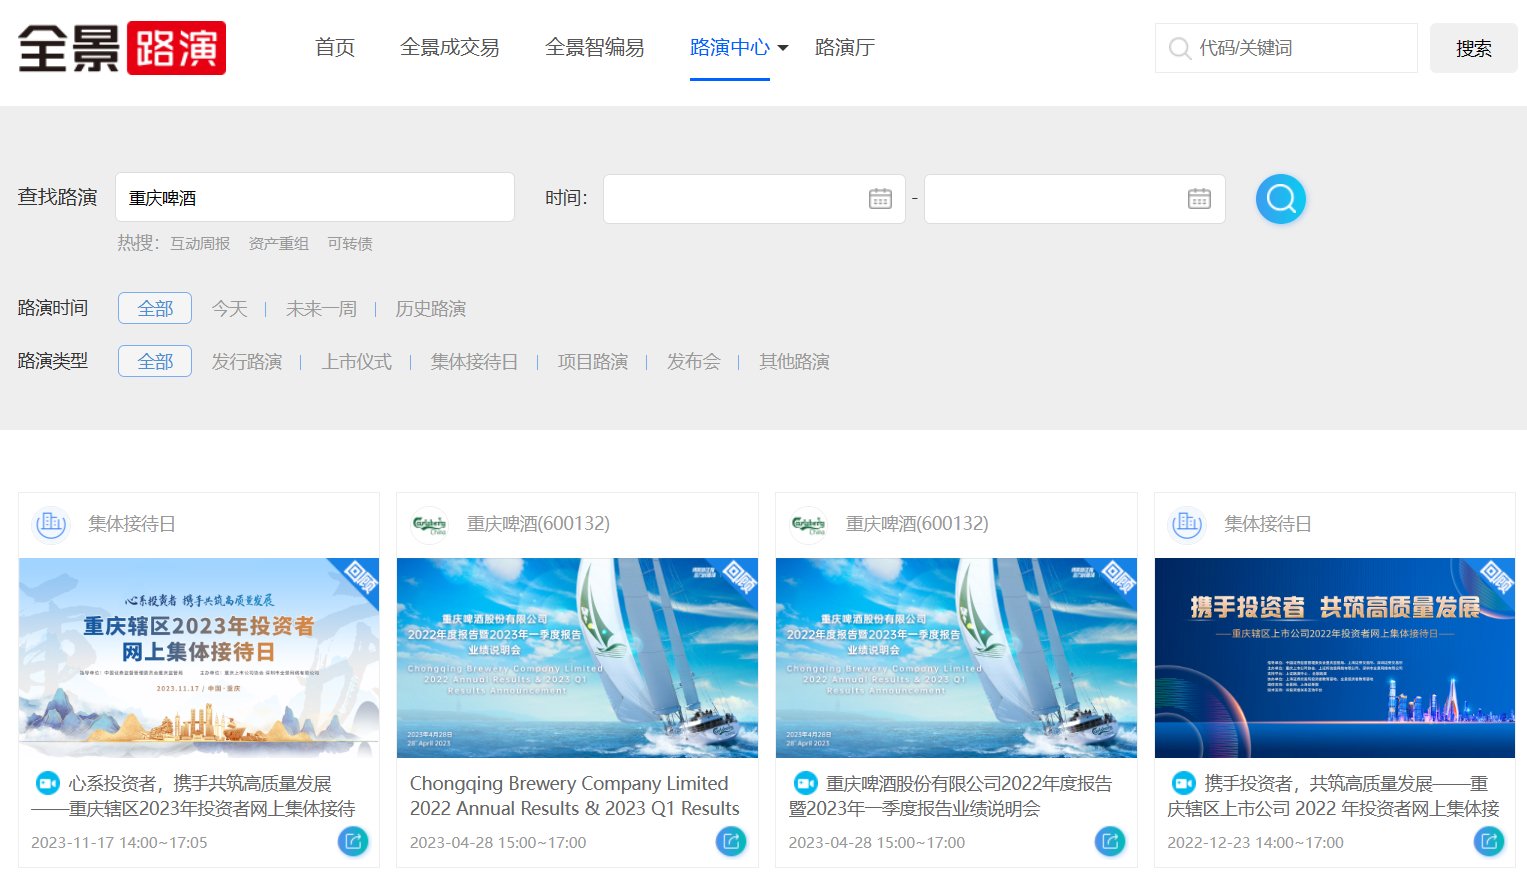Click Carlsberg logo on second card header
This screenshot has width=1527, height=880.
point(430,523)
